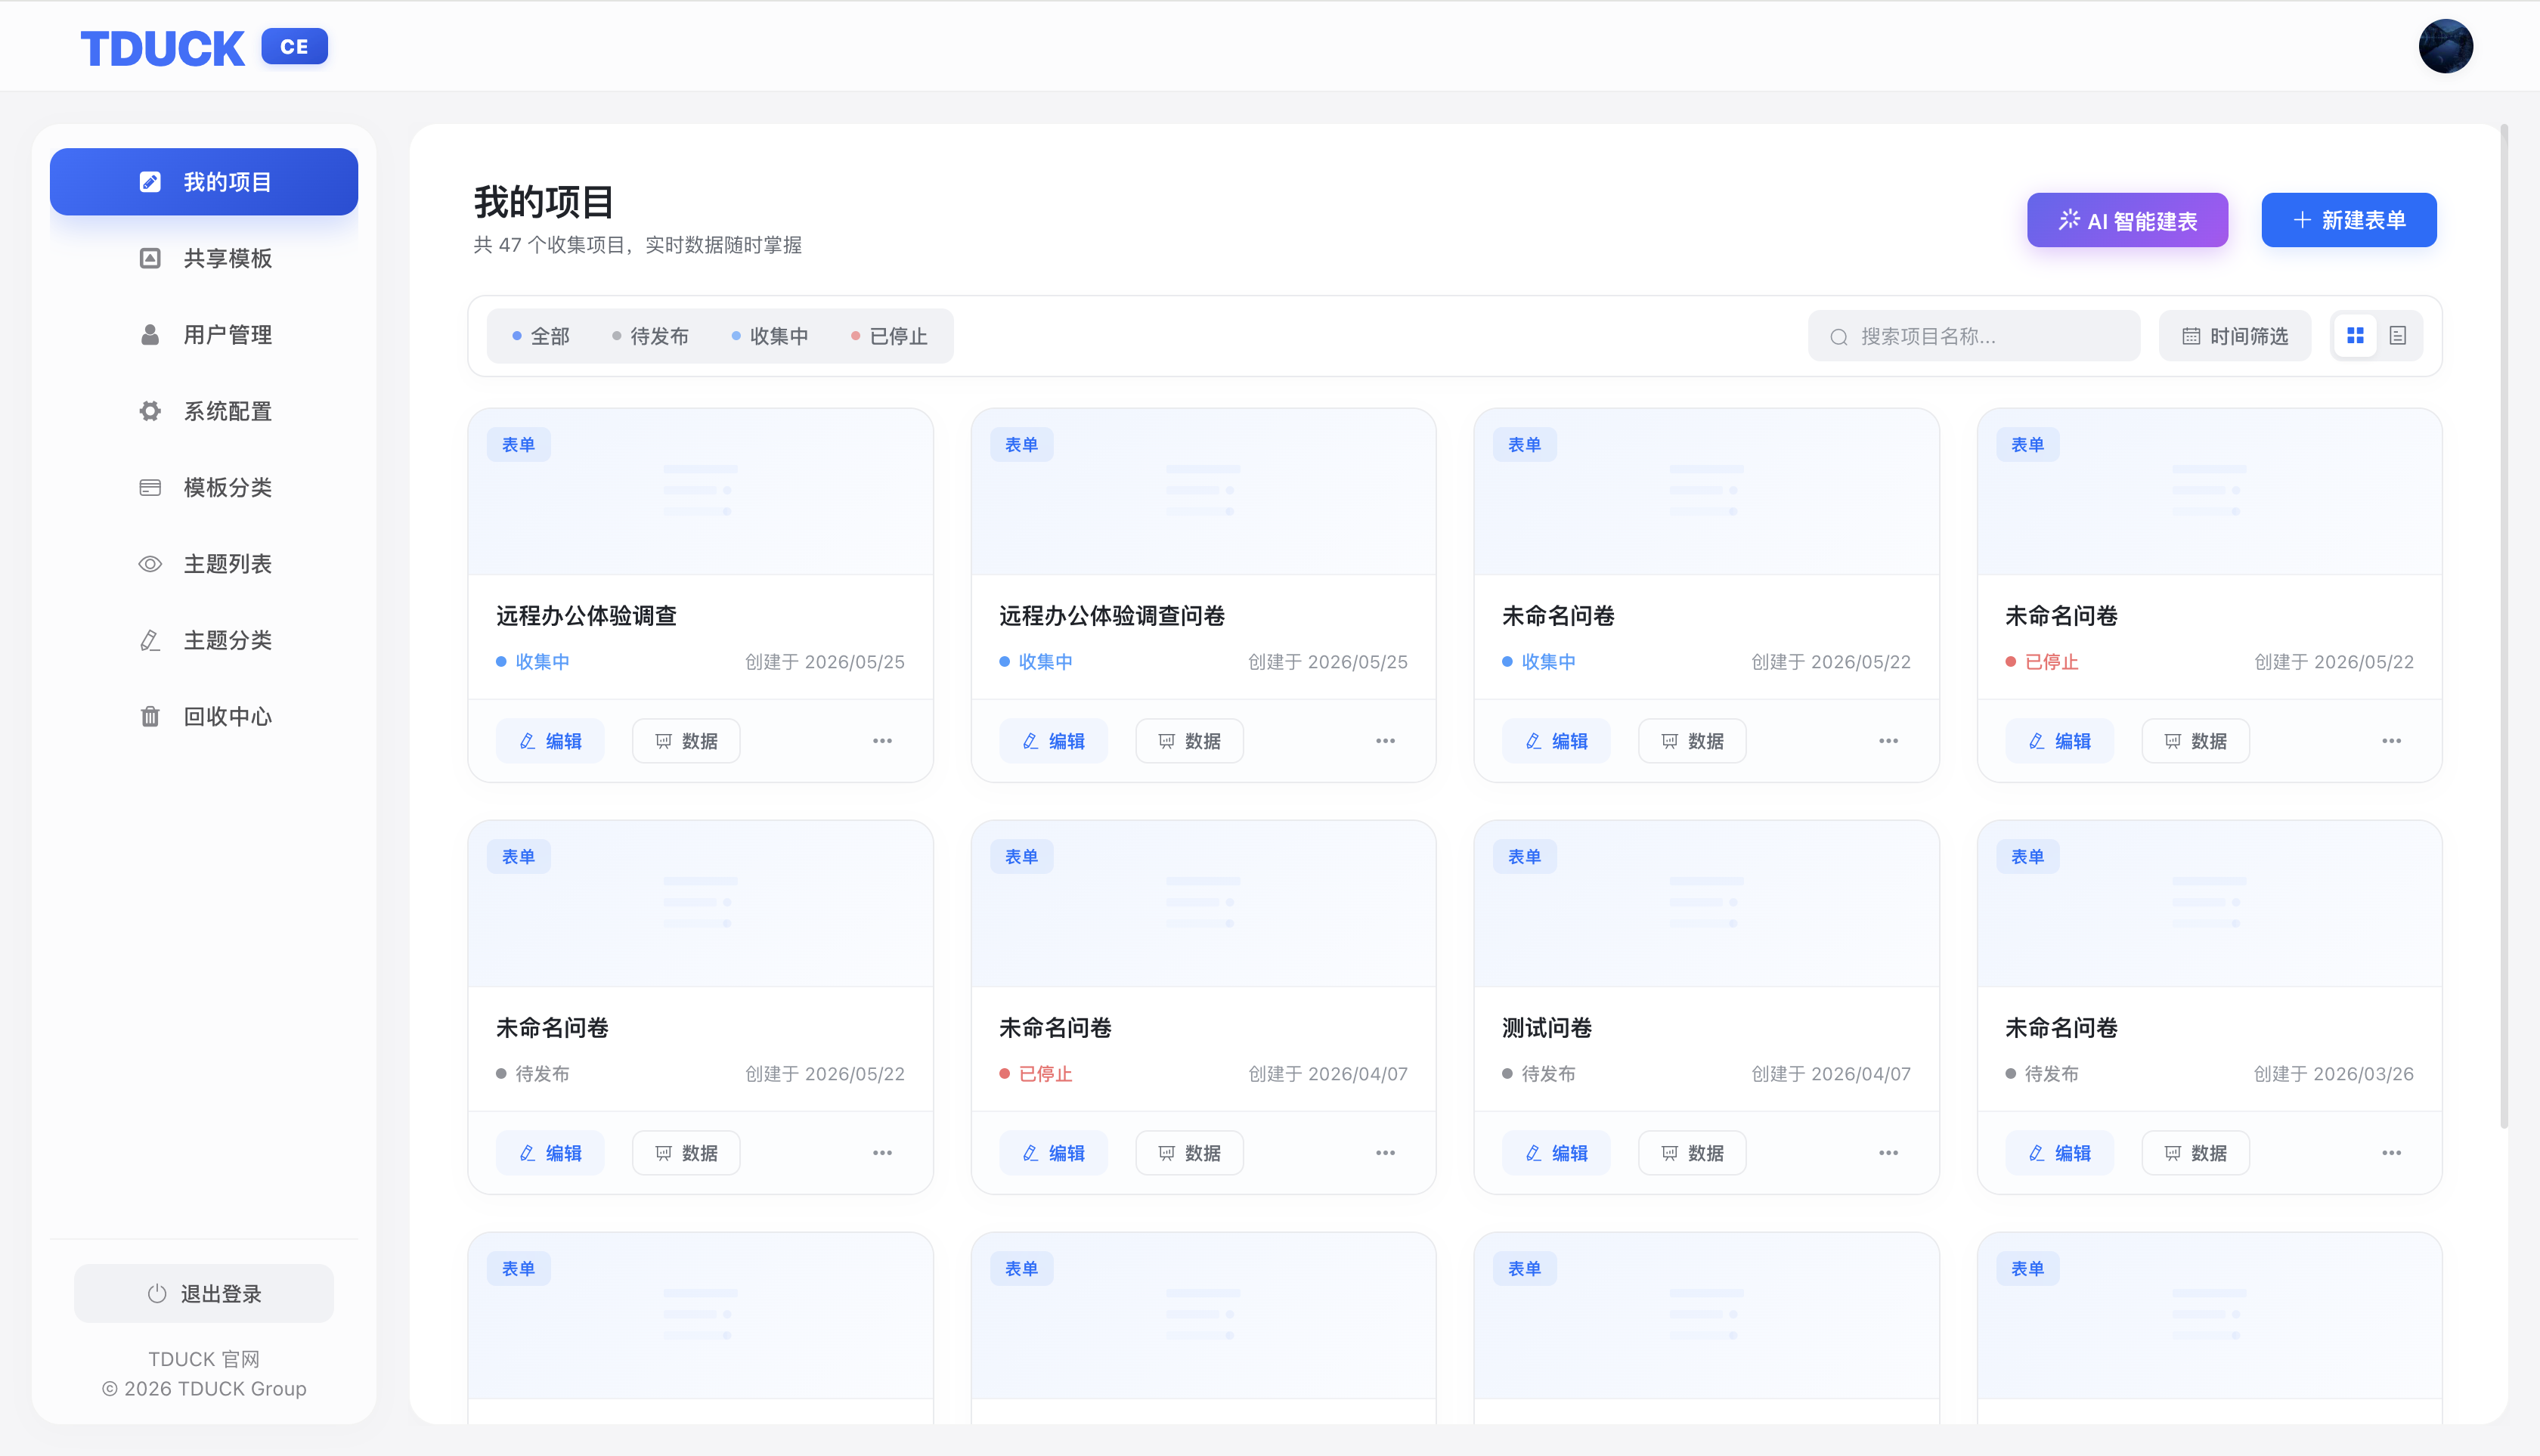2540x1456 pixels.
Task: Open 我的项目 in sidebar
Action: 204,182
